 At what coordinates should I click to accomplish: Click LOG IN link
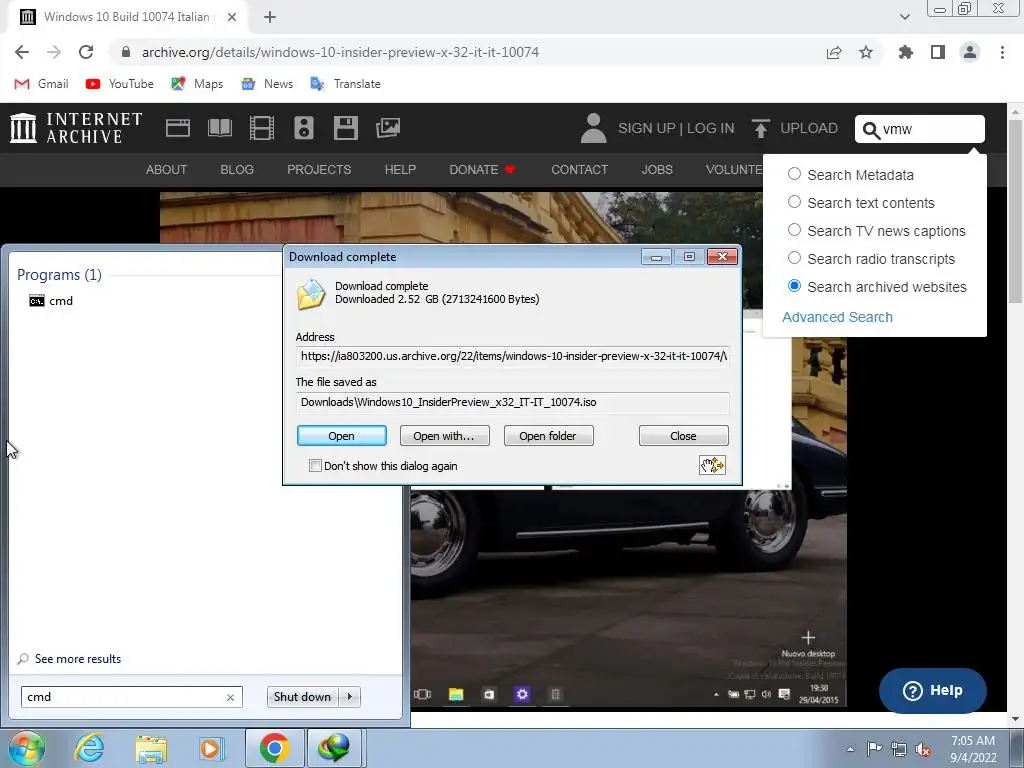point(711,128)
